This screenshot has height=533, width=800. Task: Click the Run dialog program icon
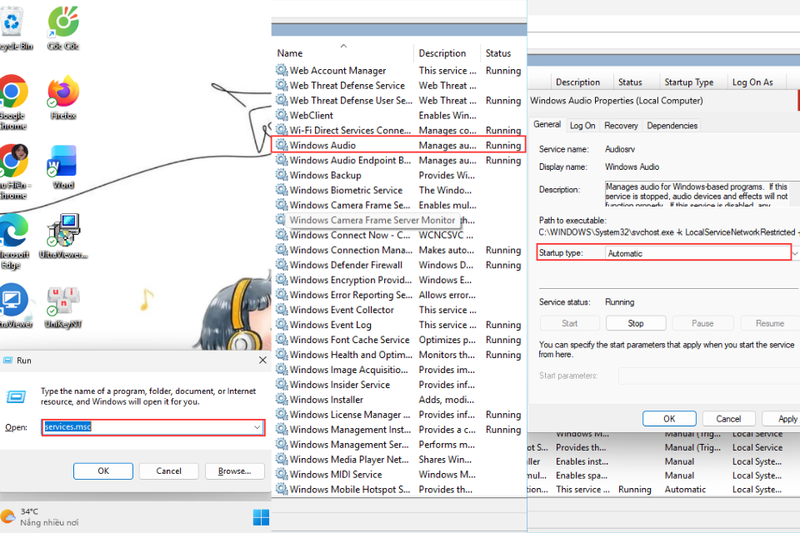click(x=16, y=396)
